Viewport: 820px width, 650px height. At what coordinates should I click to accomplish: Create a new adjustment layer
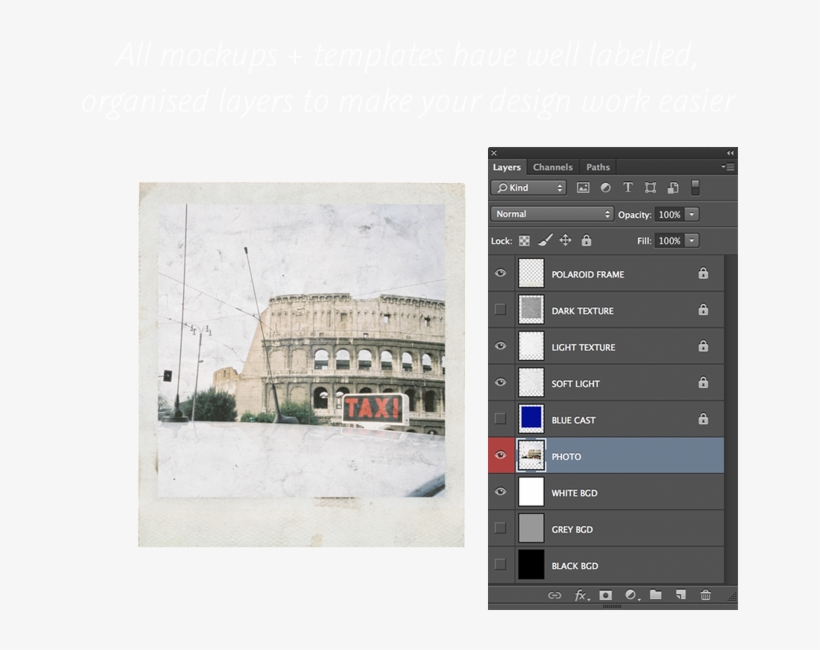click(630, 593)
